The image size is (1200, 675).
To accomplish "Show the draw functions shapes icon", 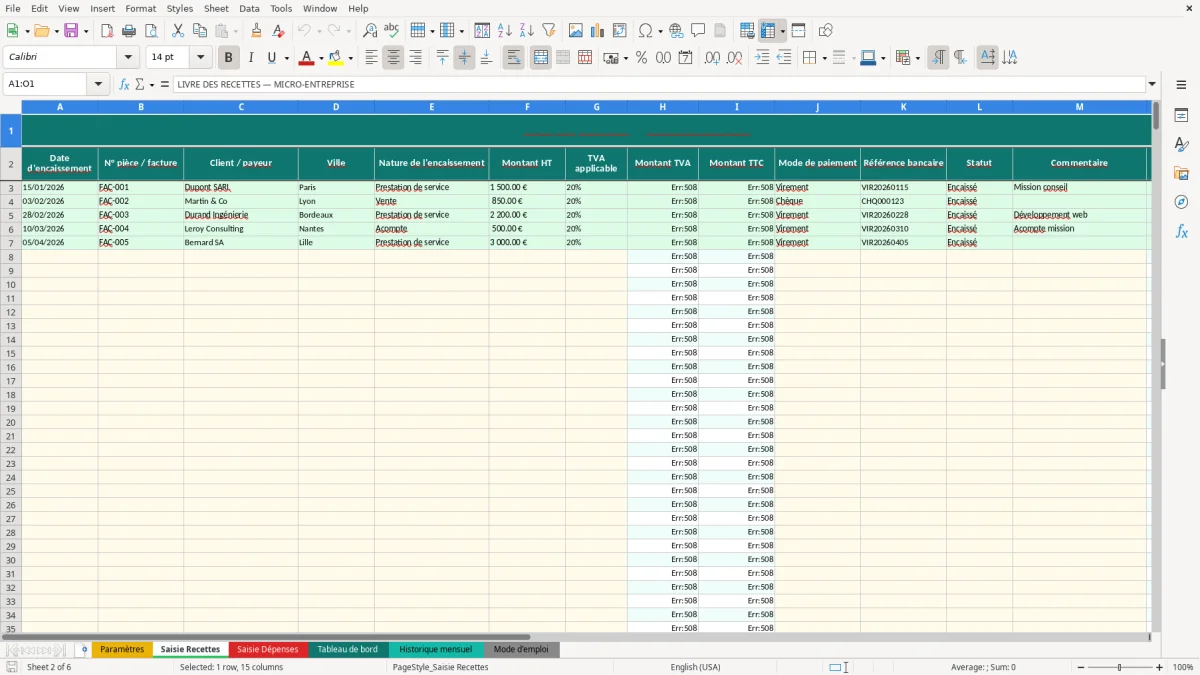I will click(x=826, y=31).
